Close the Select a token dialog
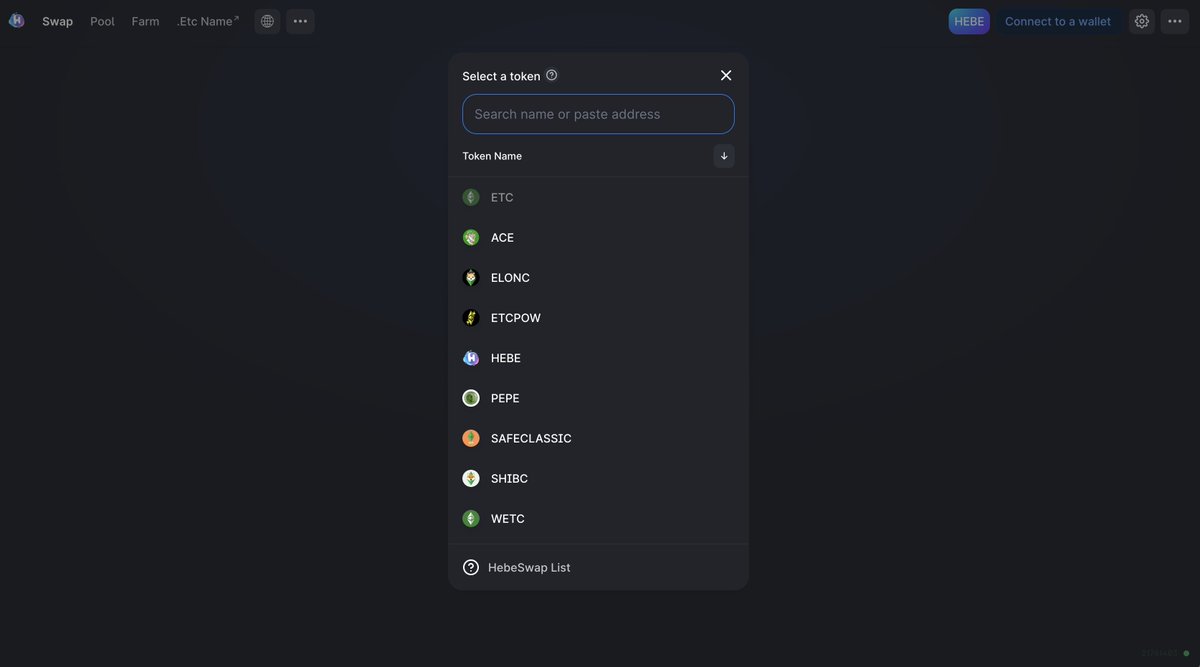 [x=726, y=75]
